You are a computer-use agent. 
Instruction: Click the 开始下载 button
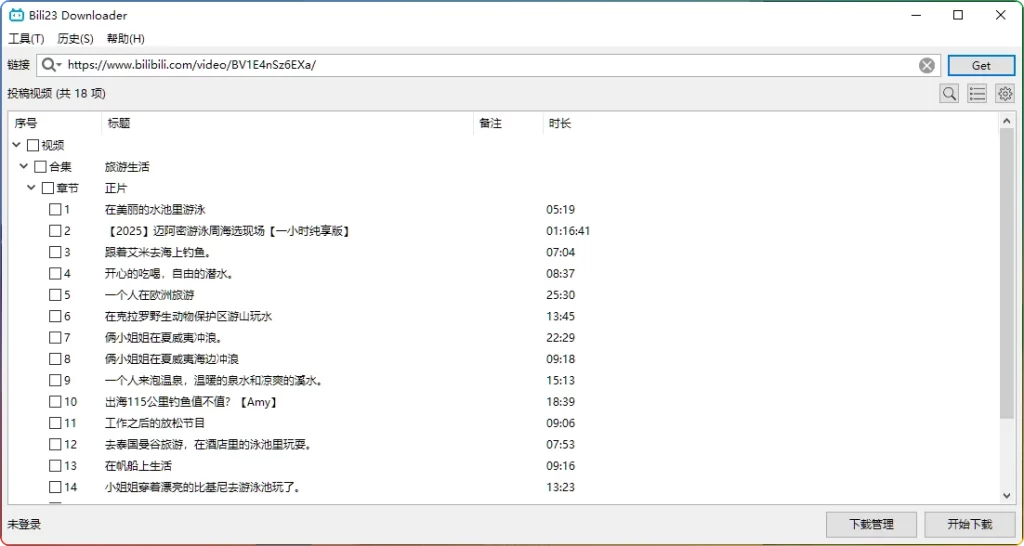tap(970, 524)
